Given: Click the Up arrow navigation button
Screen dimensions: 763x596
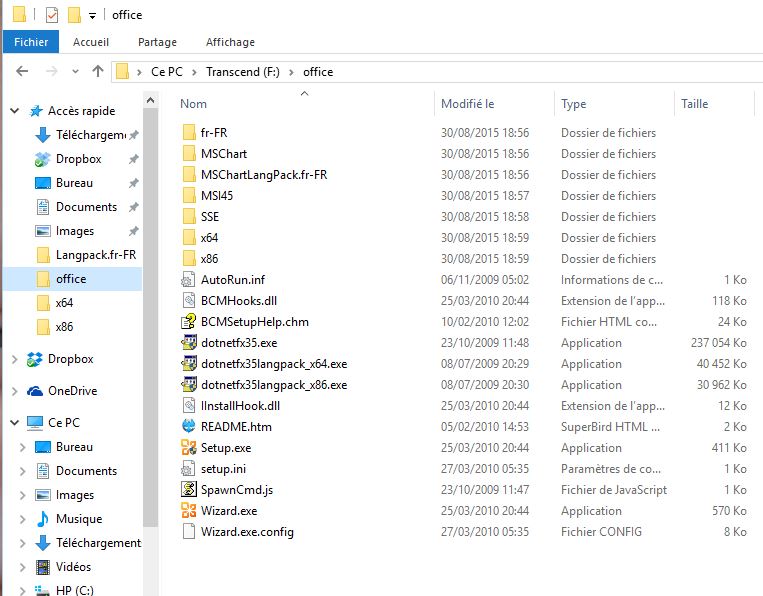Looking at the screenshot, I should click(x=97, y=72).
